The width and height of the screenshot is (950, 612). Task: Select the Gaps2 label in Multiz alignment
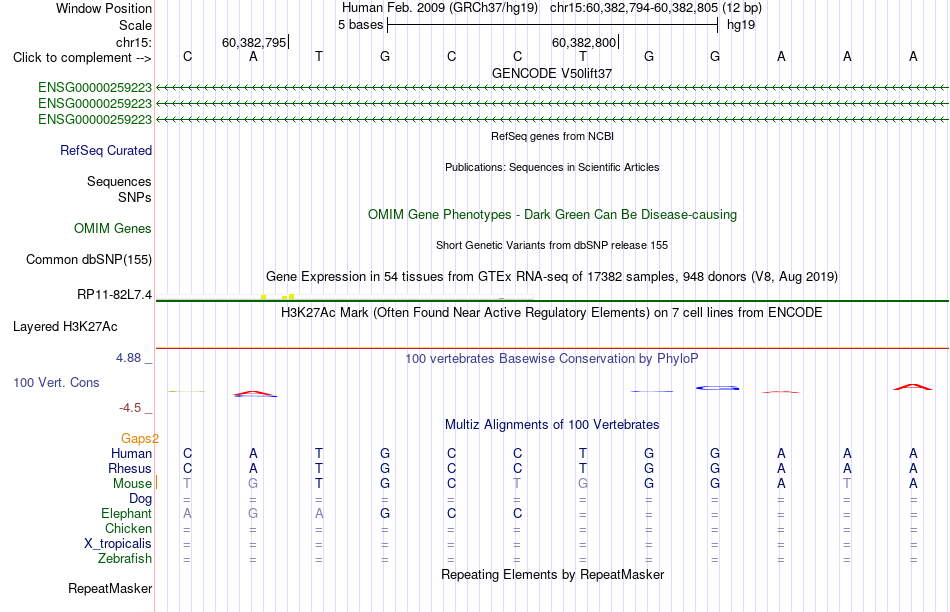[140, 438]
